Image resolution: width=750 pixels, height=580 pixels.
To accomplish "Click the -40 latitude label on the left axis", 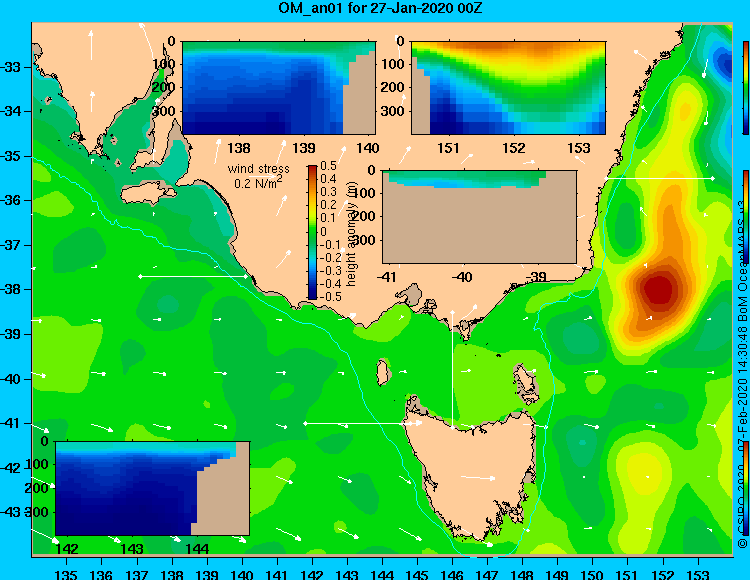I will (11, 379).
